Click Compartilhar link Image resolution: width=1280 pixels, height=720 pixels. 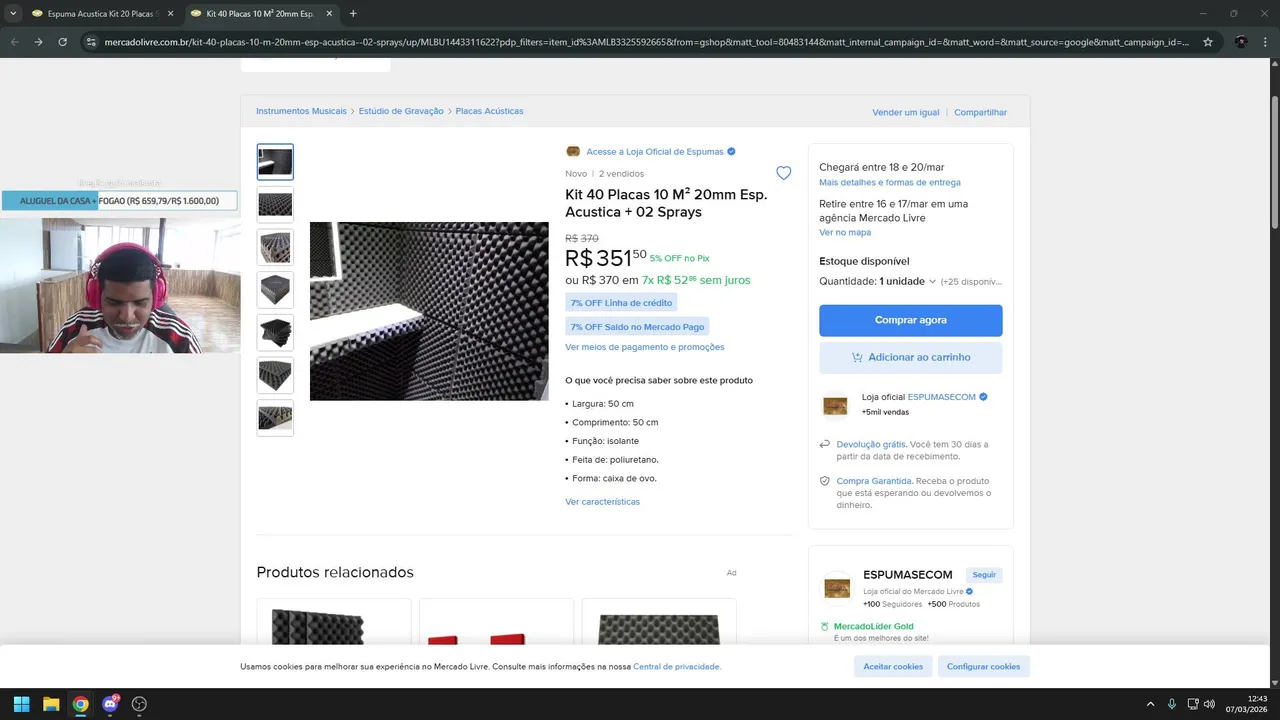(980, 112)
